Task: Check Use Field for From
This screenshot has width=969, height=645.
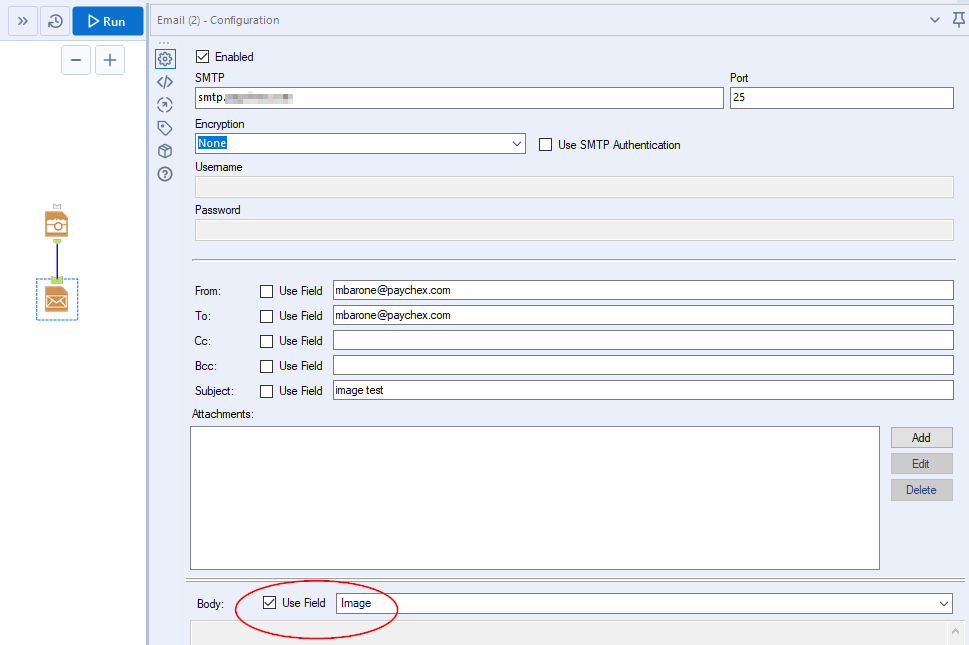Action: (x=266, y=291)
